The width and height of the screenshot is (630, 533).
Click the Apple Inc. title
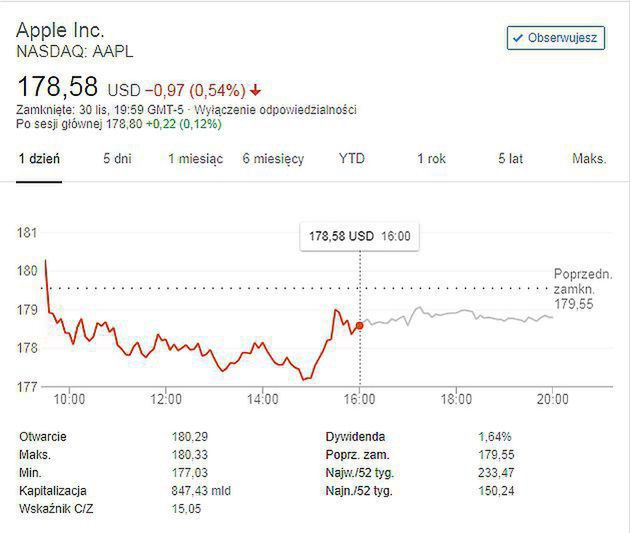pos(60,30)
